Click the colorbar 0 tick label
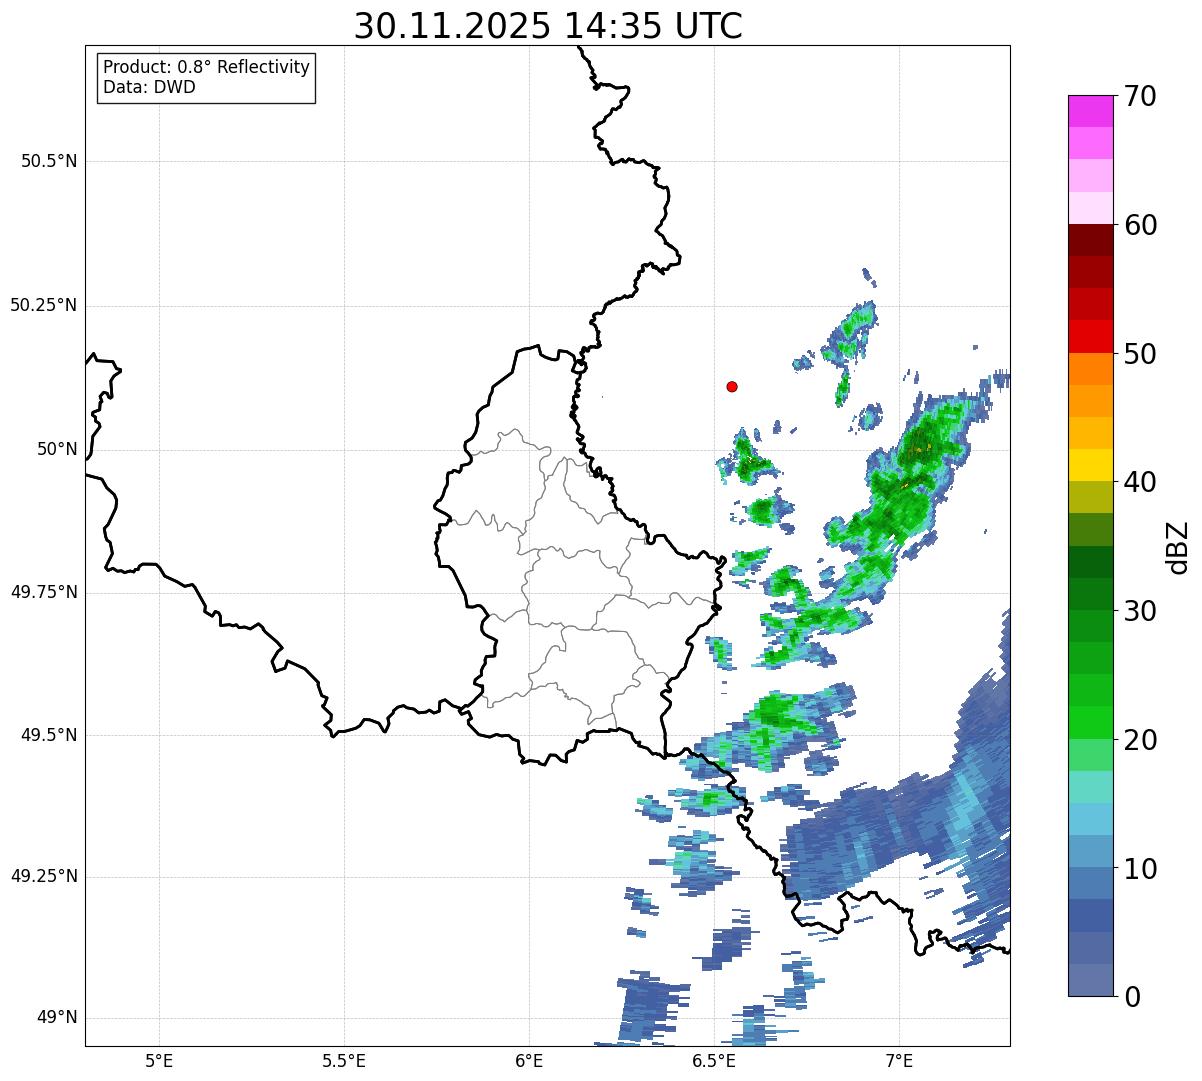This screenshot has width=1202, height=1081. 1132,997
